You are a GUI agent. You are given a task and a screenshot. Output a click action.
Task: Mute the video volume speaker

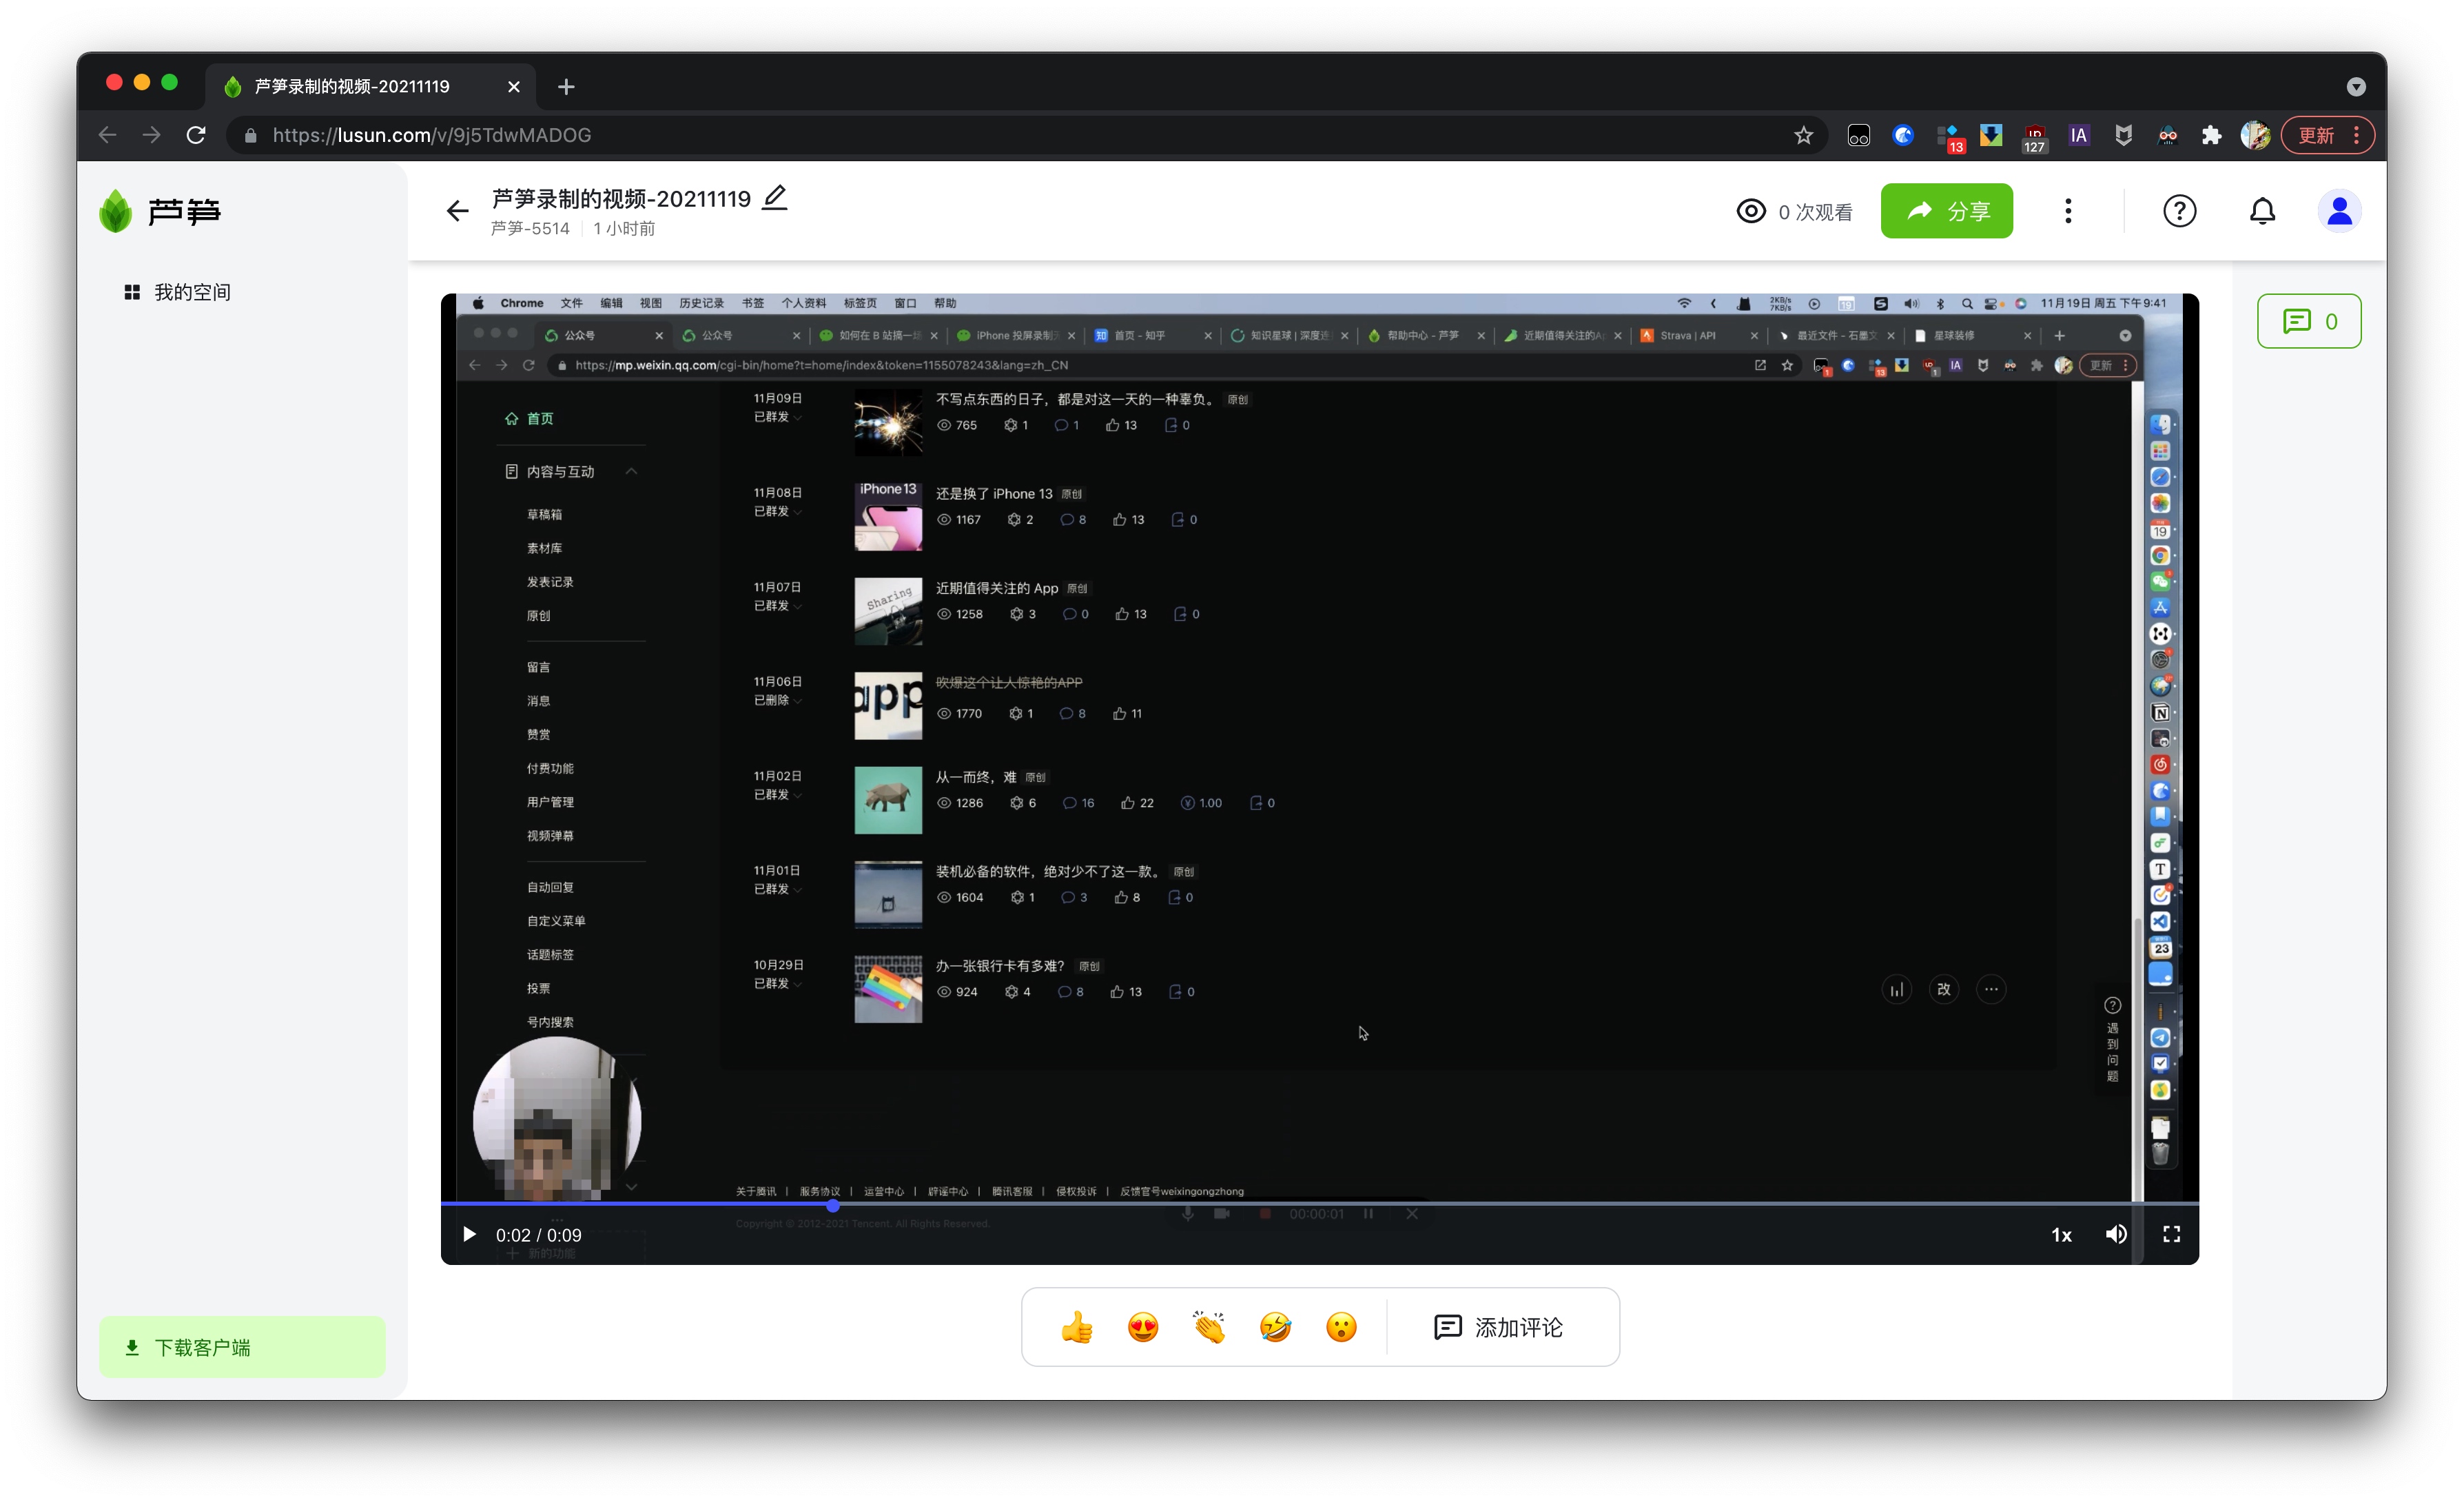(x=2116, y=1234)
